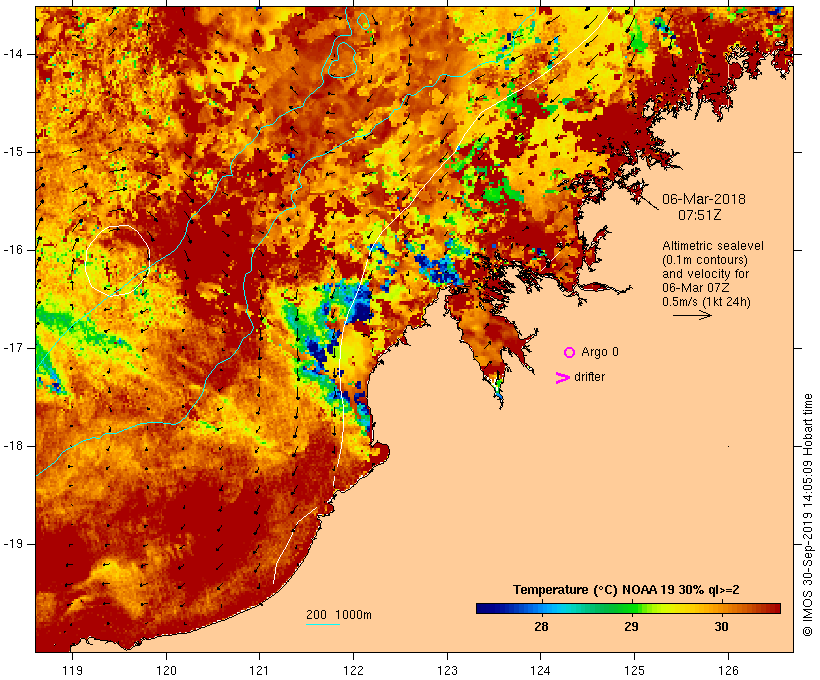Click the longitude label 125
Screen dimensions: 820x680
pos(635,671)
